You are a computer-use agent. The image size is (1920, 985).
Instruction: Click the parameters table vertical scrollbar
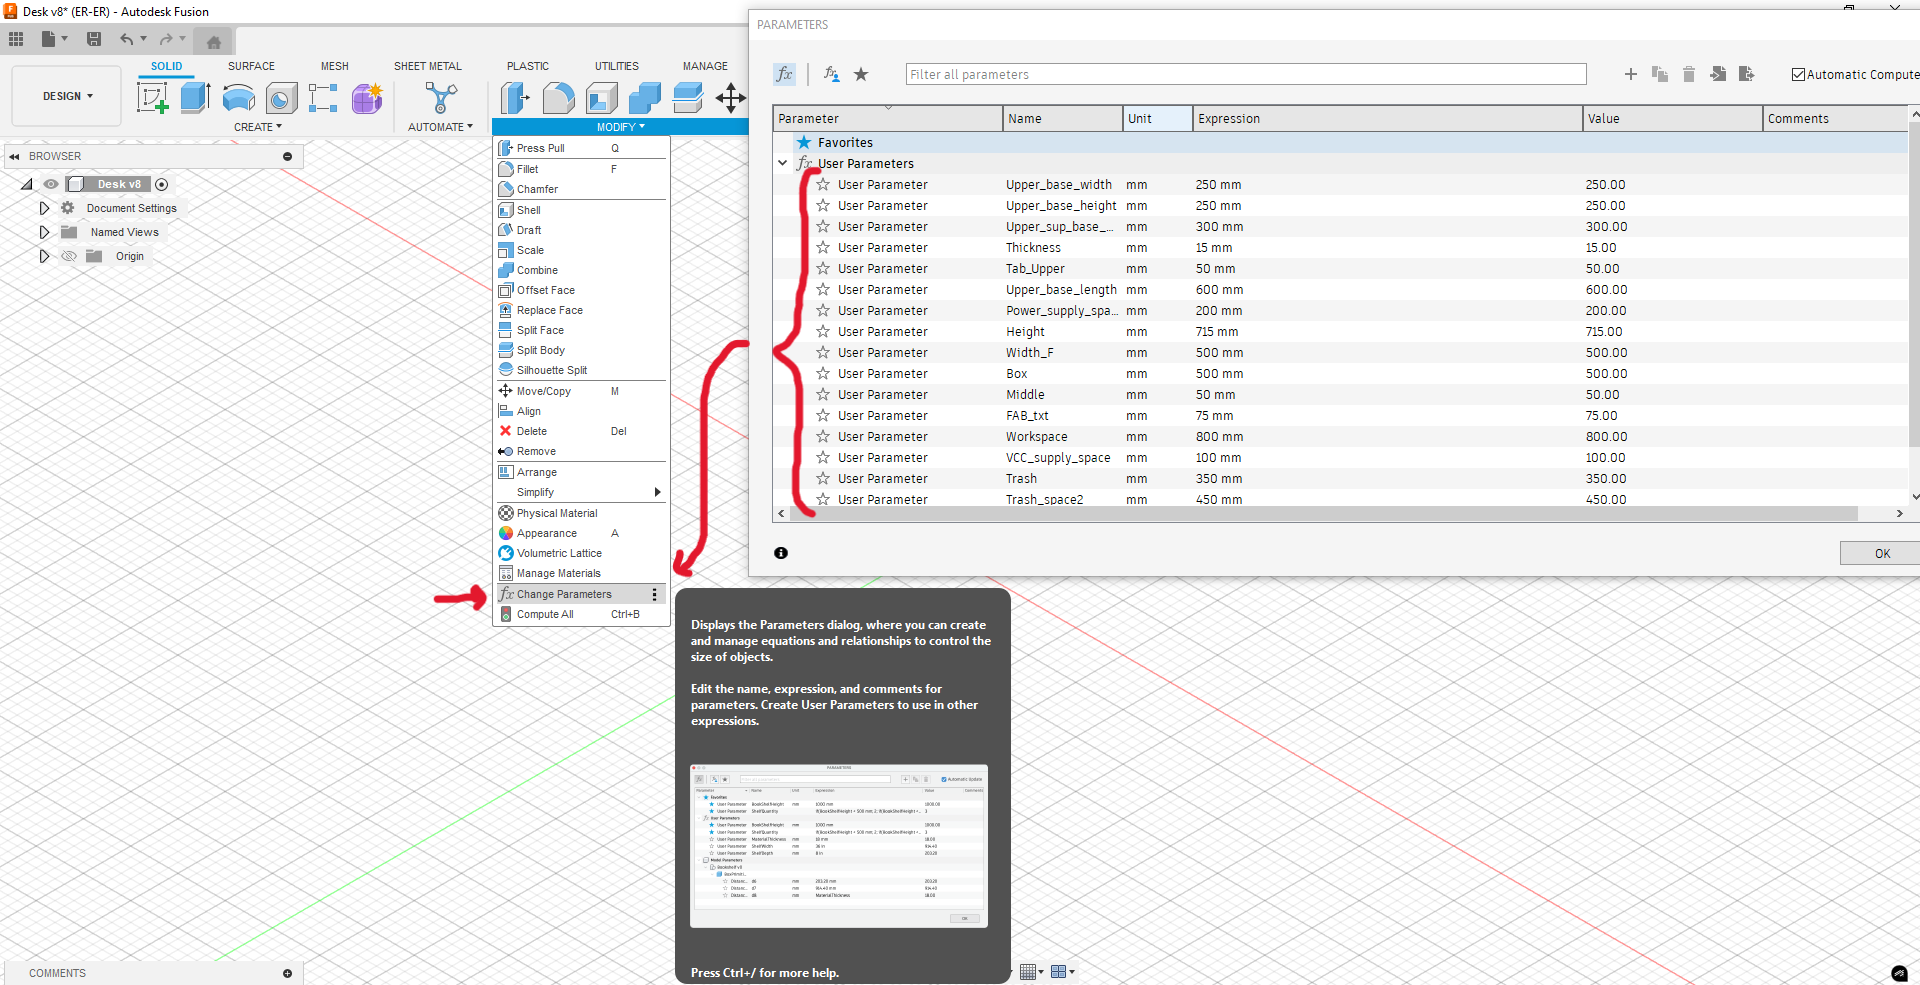coord(1914,283)
